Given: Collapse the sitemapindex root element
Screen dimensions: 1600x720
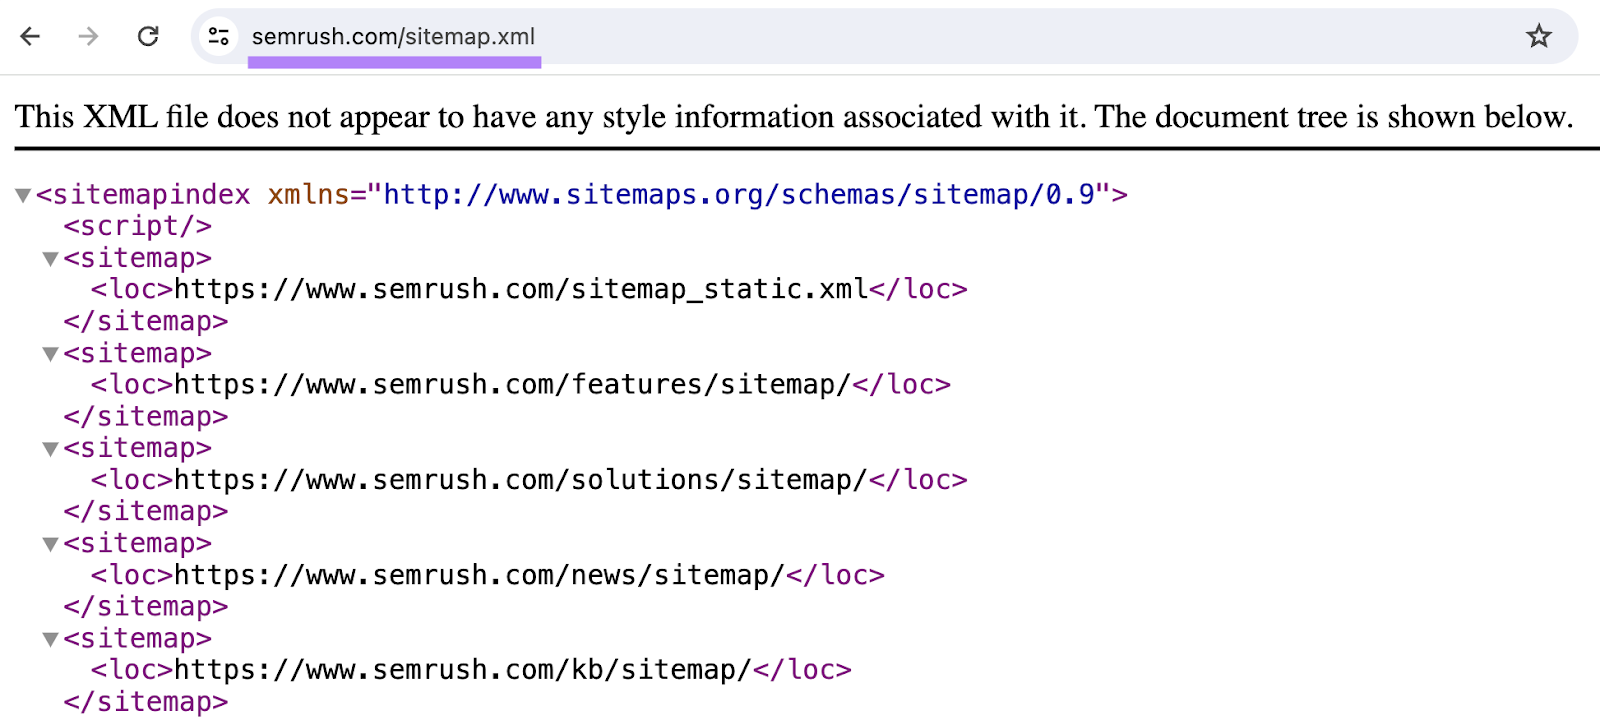Looking at the screenshot, I should (x=22, y=194).
